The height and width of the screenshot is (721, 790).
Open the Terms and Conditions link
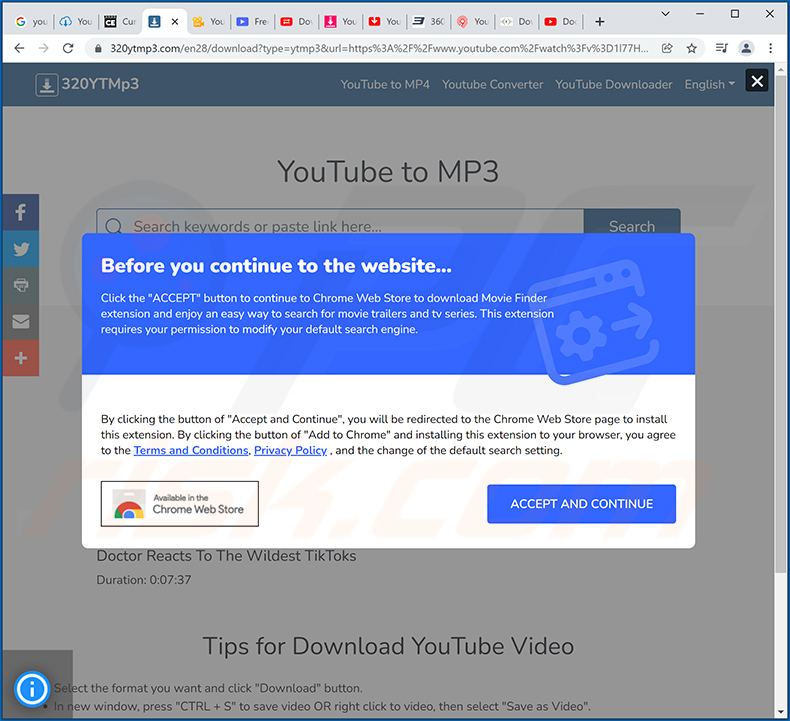pyautogui.click(x=191, y=450)
